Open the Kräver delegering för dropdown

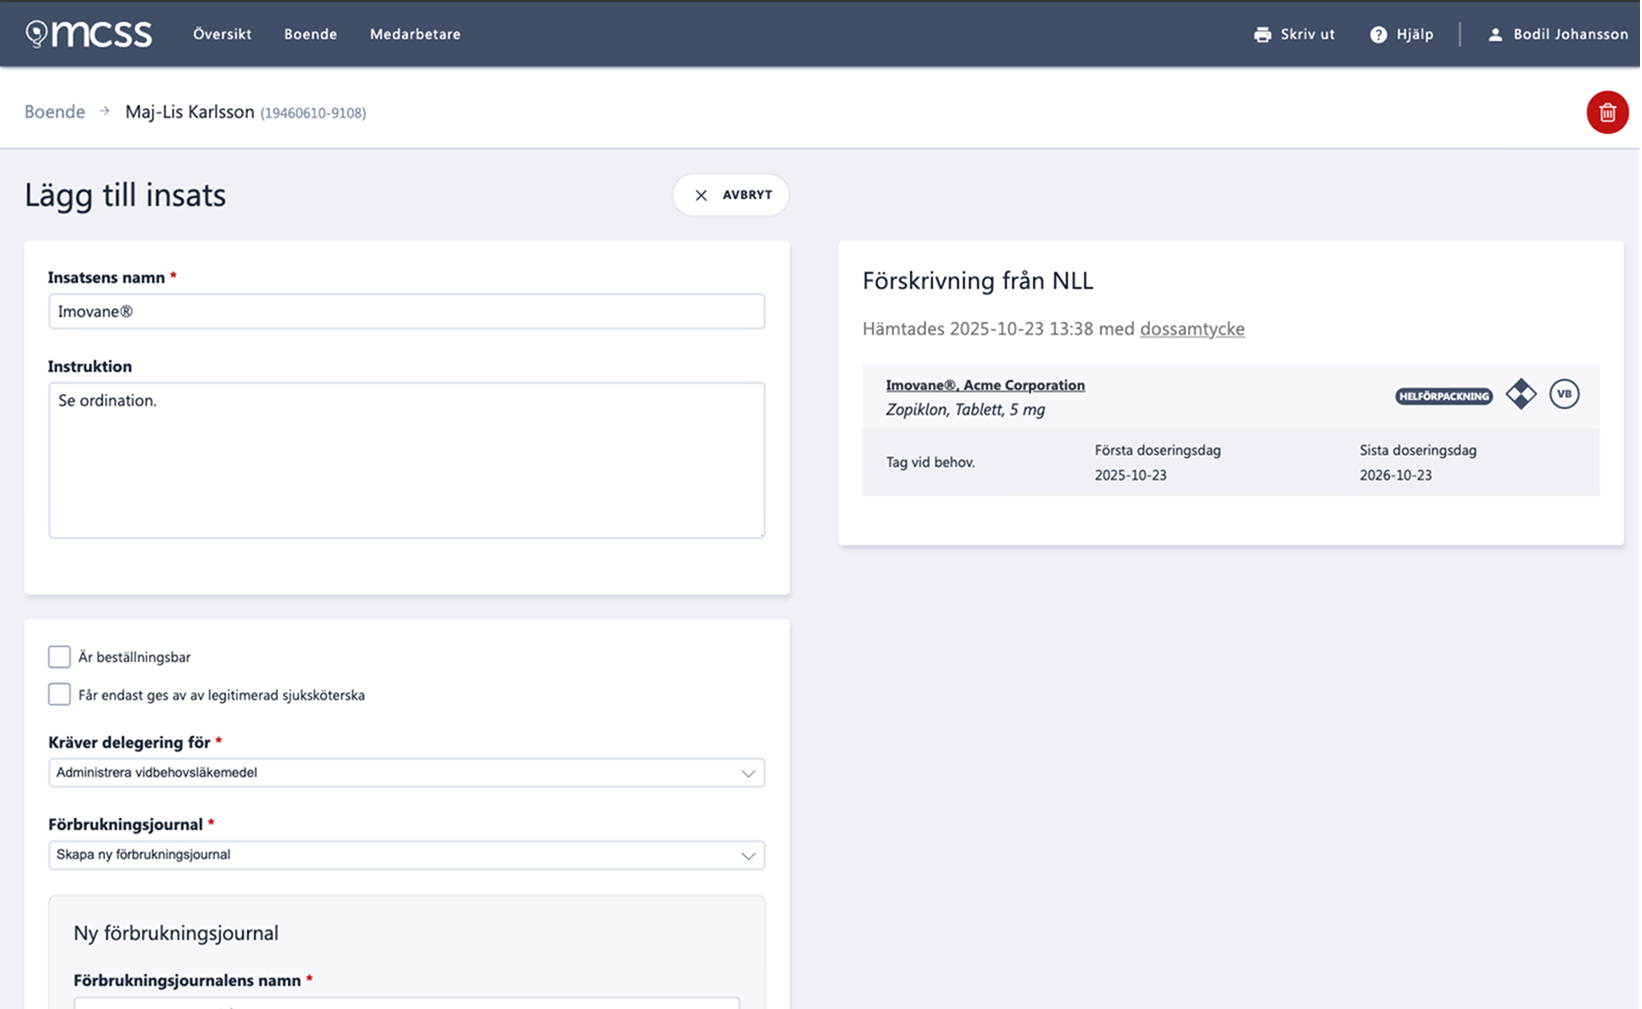coord(406,773)
